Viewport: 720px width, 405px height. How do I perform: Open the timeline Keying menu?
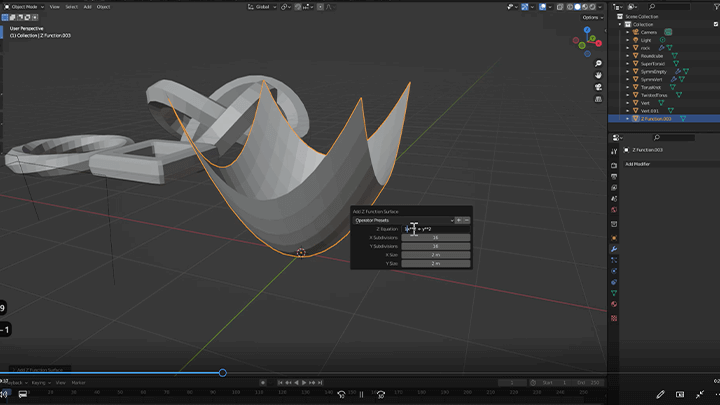41,382
